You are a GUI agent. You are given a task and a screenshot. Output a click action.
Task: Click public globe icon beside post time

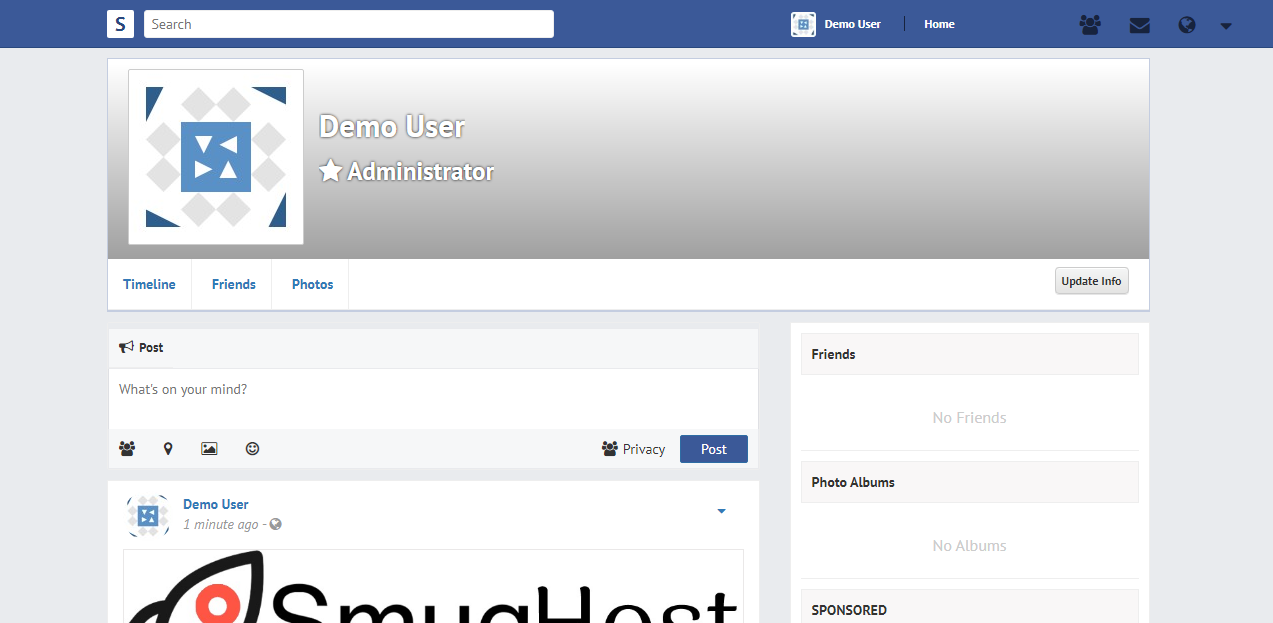coord(276,524)
